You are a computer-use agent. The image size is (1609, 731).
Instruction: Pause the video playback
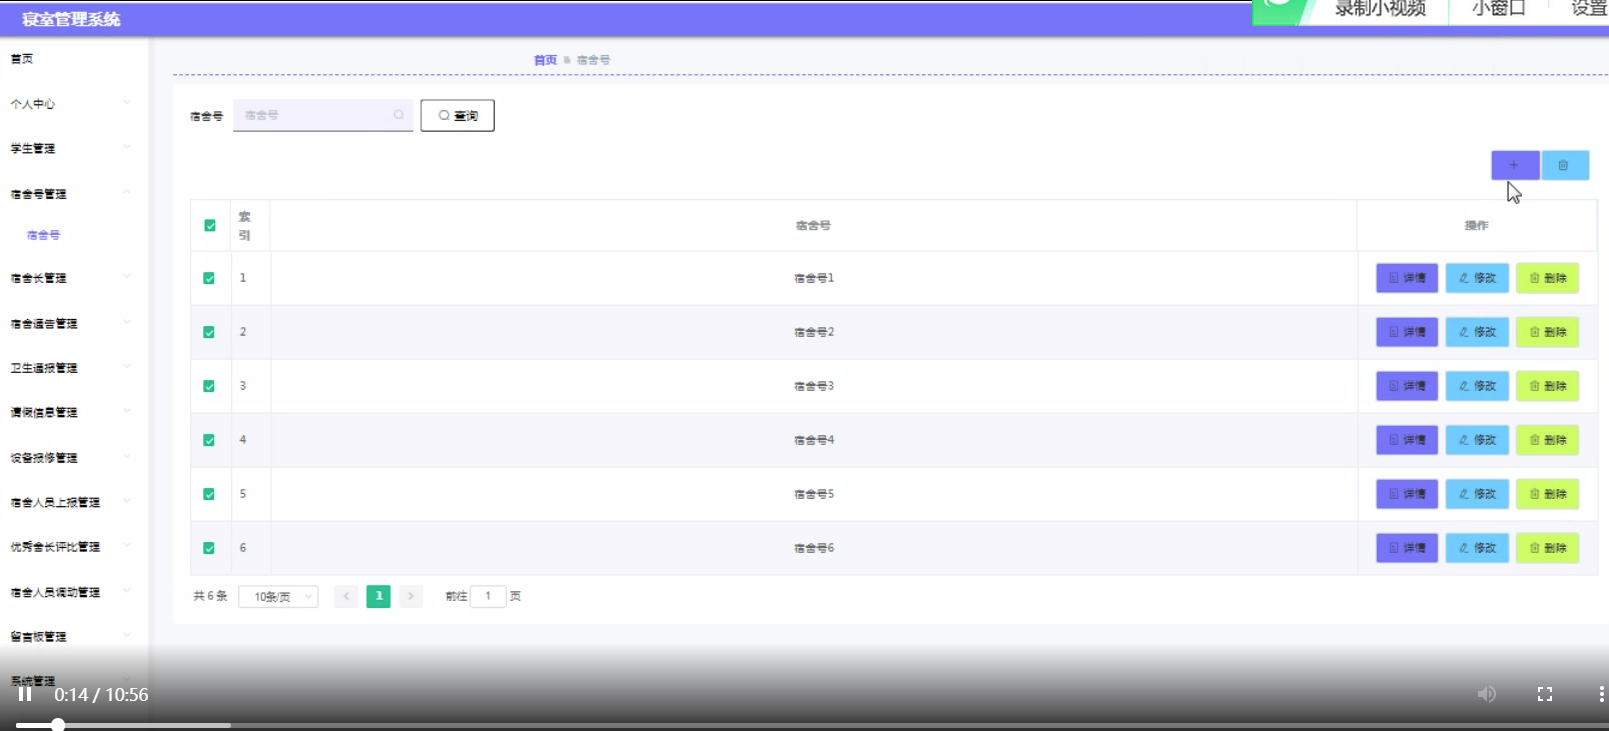(25, 694)
